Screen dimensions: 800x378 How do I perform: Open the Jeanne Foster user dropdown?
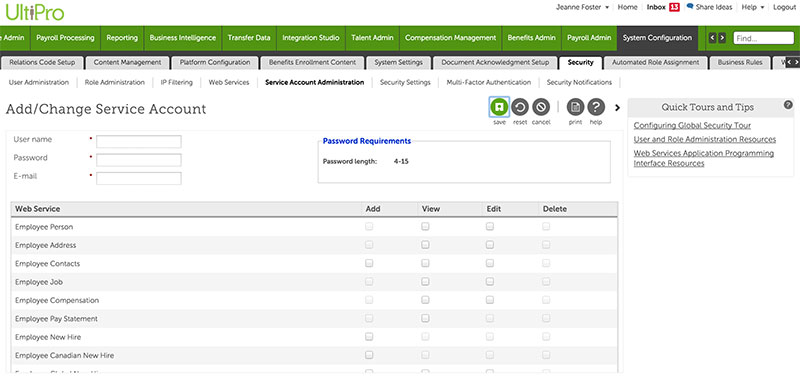pos(582,7)
